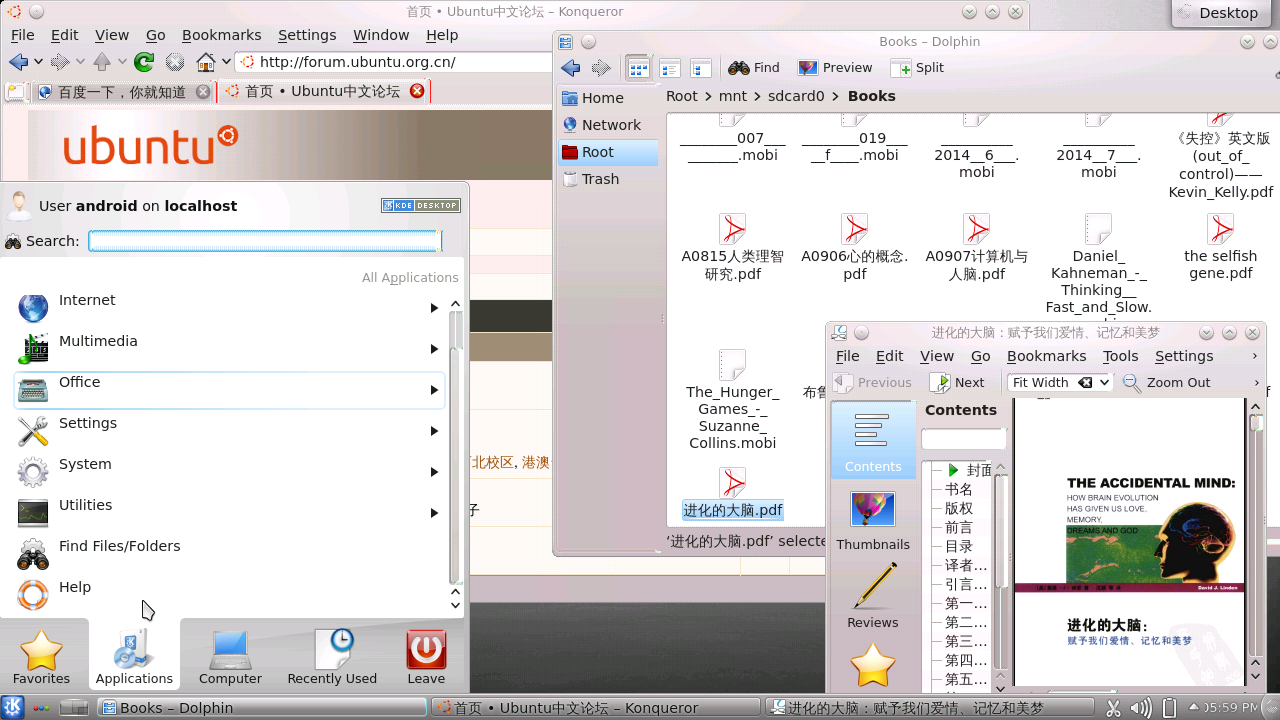
Task: Expand the Settings submenu arrow in launcher
Action: 434,431
